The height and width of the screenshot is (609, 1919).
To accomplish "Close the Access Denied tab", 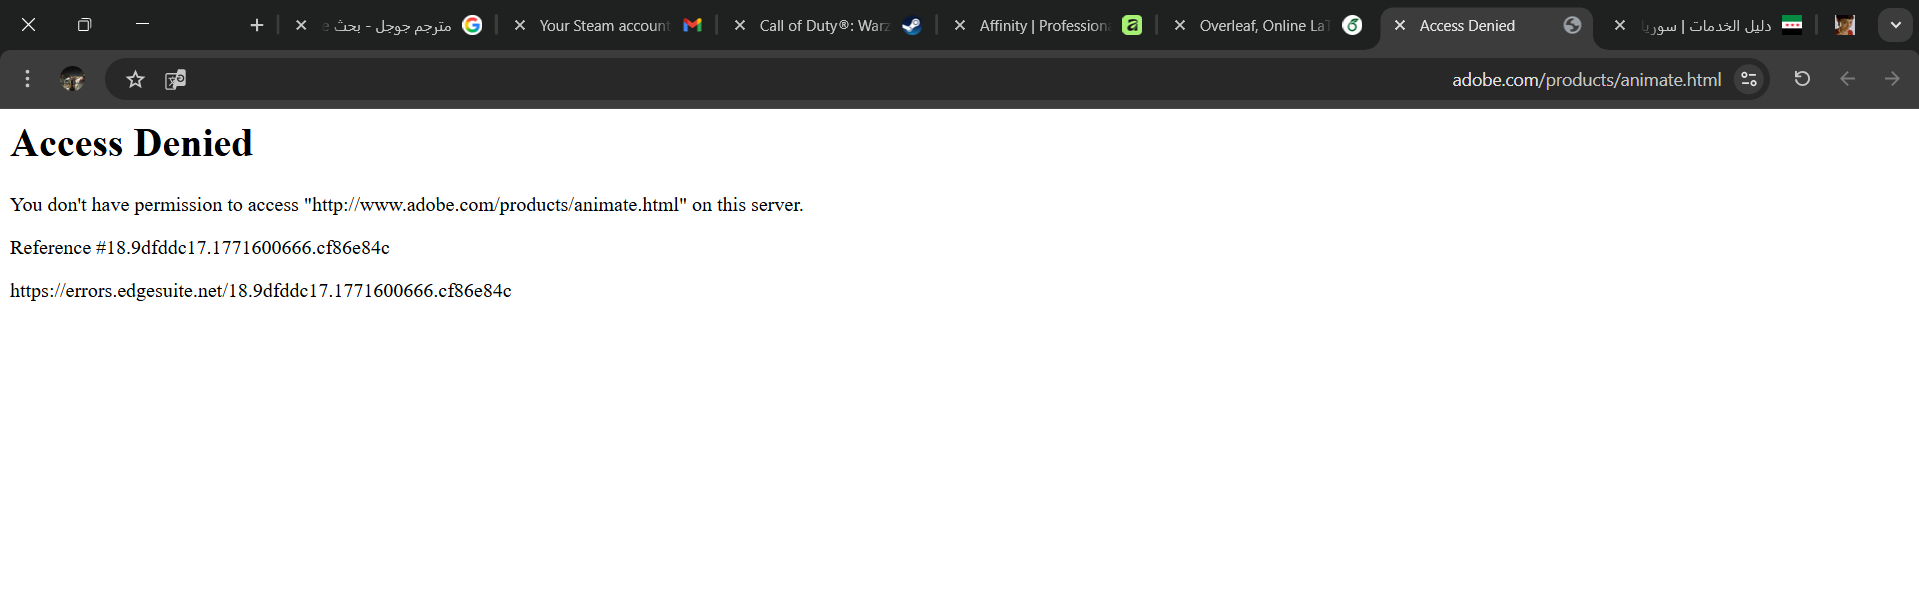I will coord(1400,25).
